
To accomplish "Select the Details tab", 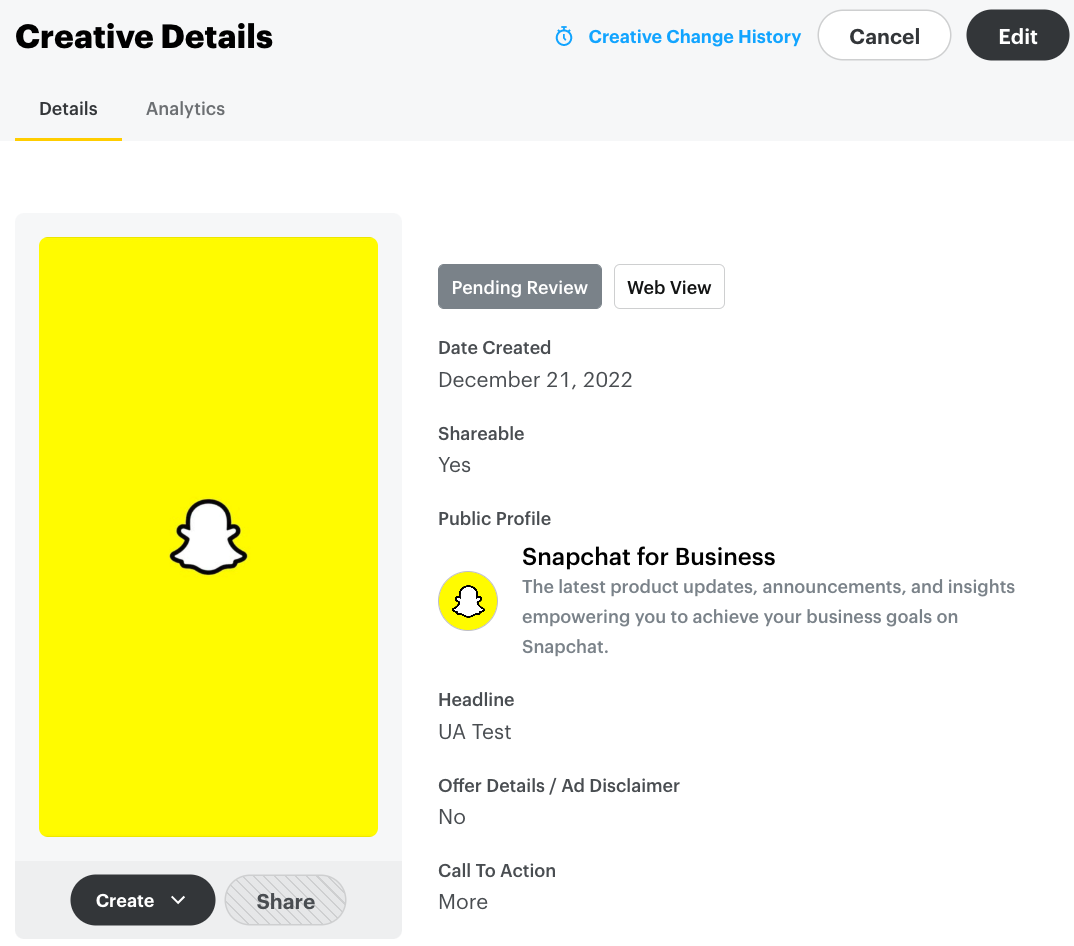I will point(68,108).
